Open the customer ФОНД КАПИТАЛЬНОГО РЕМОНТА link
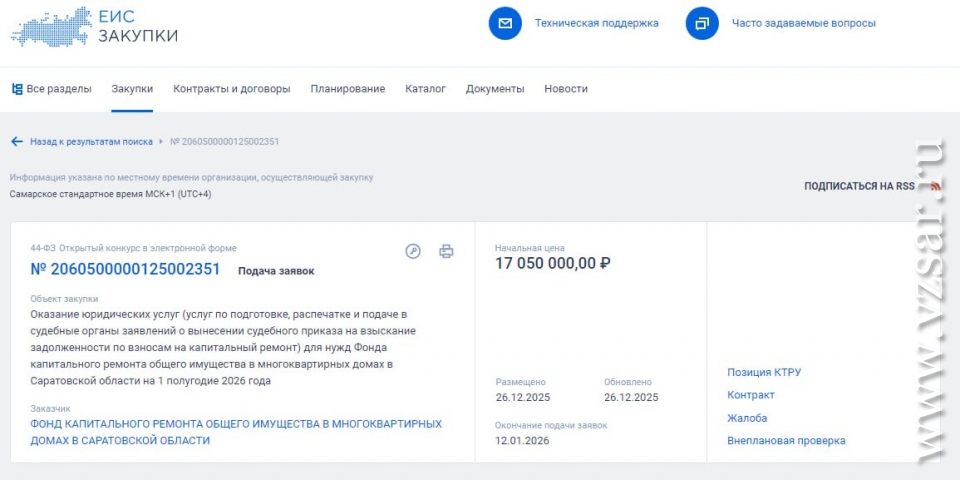This screenshot has height=480, width=960. (x=235, y=432)
